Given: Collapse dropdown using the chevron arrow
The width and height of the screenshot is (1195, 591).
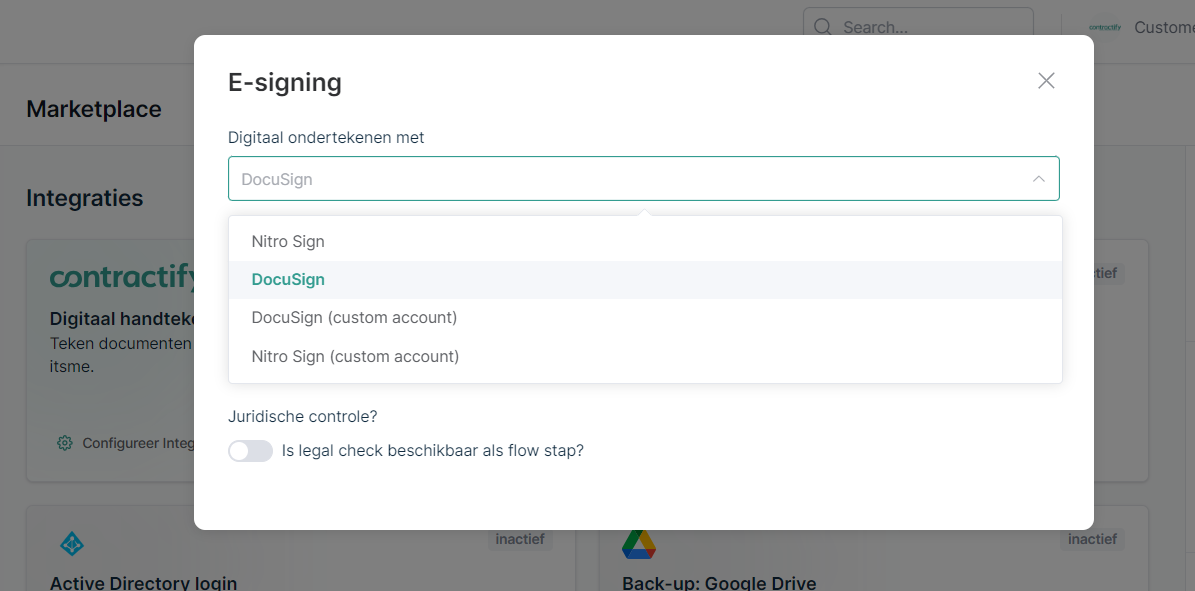Looking at the screenshot, I should [1038, 179].
